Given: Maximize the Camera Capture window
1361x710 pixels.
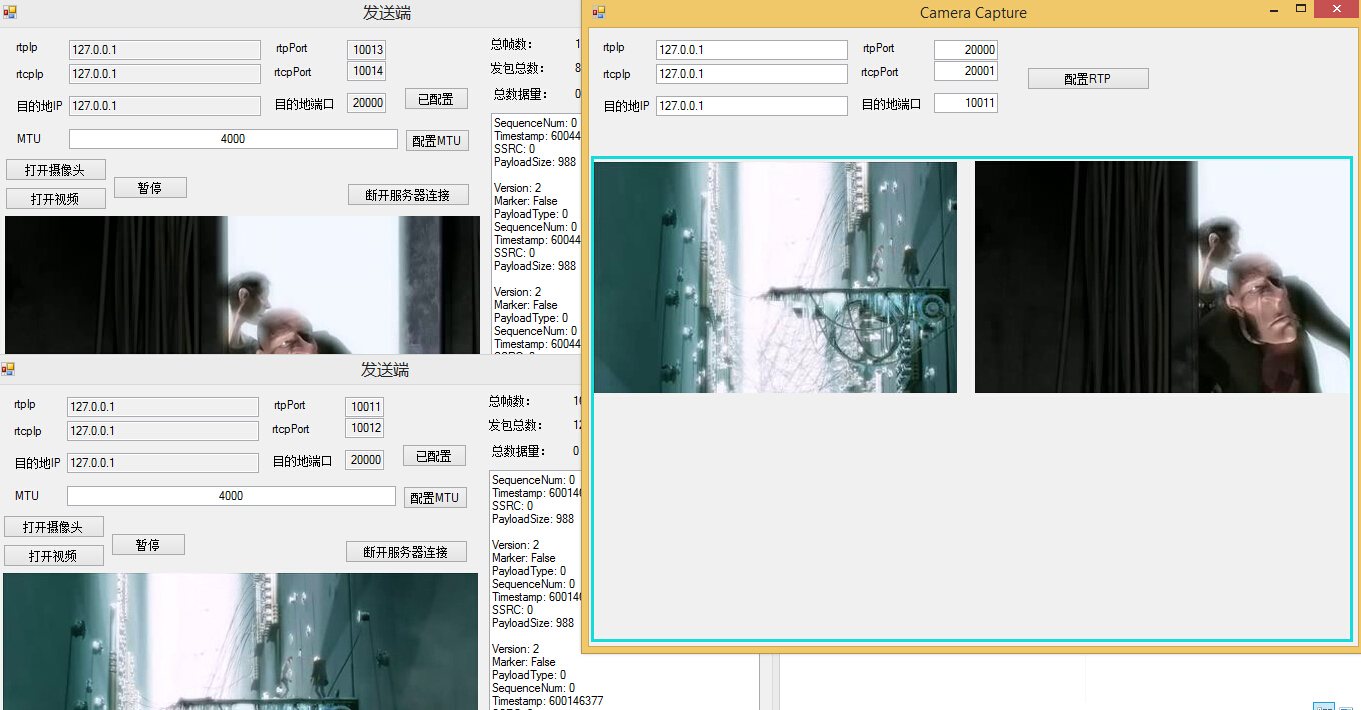Looking at the screenshot, I should (x=1301, y=9).
